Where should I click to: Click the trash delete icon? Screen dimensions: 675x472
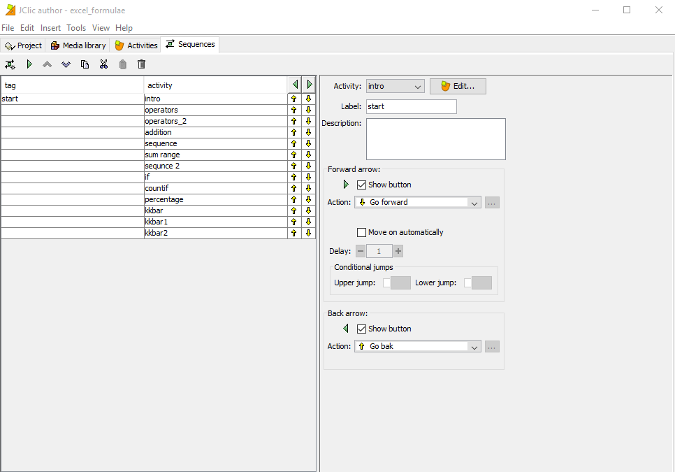click(x=141, y=64)
